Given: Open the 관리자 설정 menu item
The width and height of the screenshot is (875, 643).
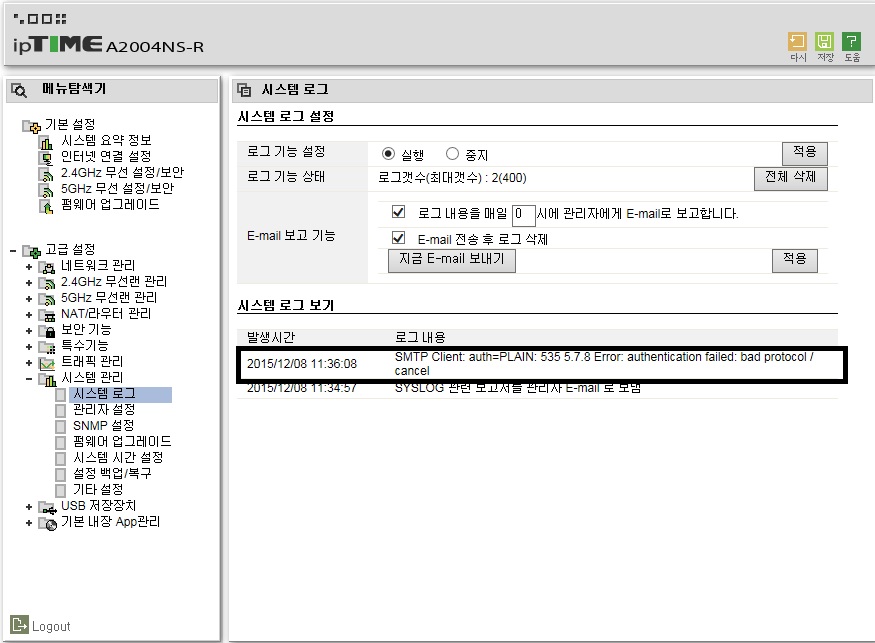Looking at the screenshot, I should (104, 410).
